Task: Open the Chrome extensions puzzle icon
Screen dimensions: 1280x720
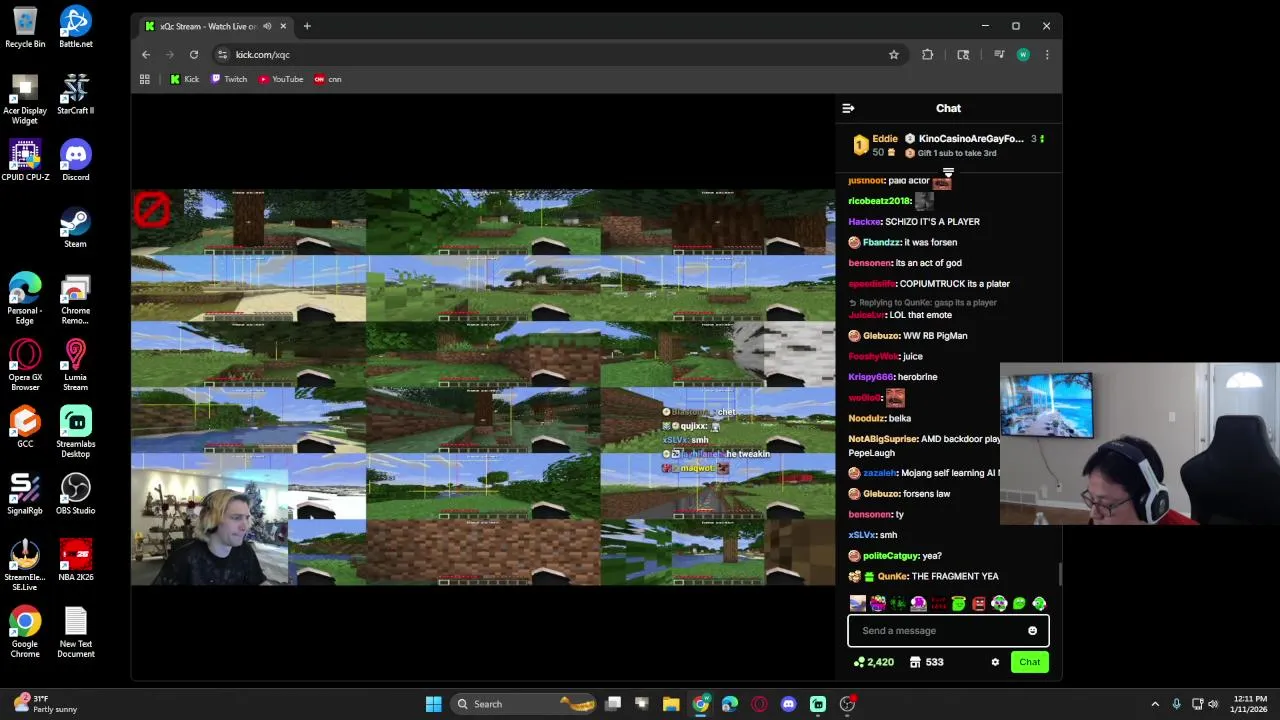Action: point(928,55)
